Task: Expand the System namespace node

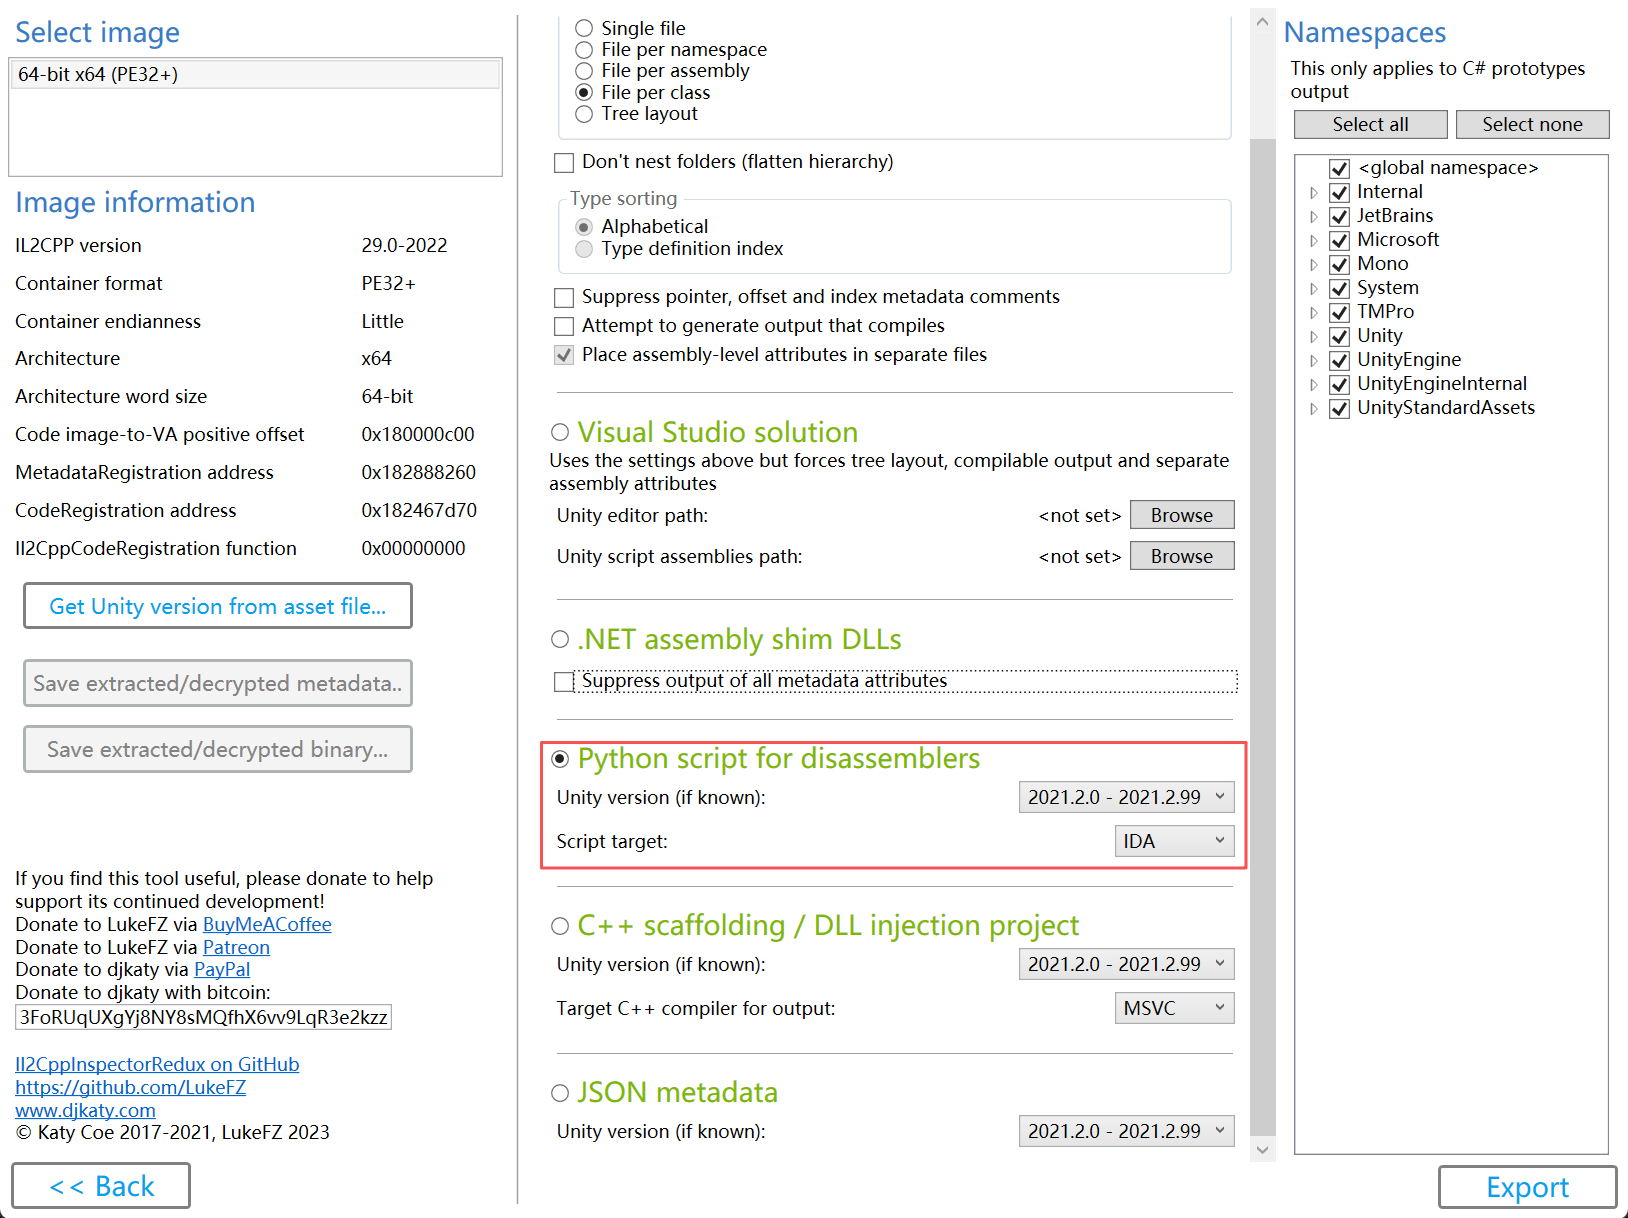Action: 1314,289
